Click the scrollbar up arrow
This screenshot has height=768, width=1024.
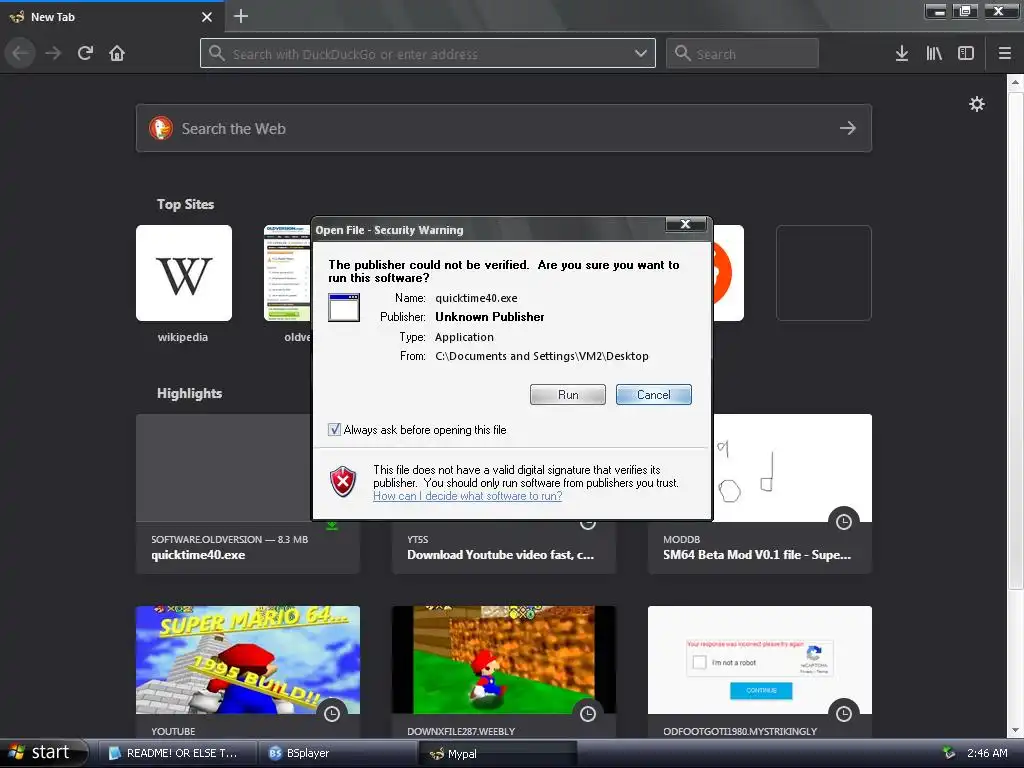(1015, 82)
